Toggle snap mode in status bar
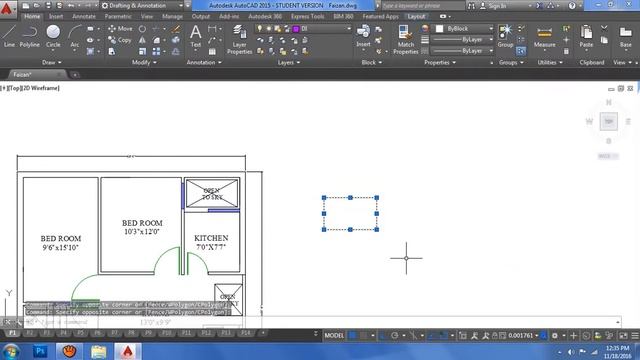 (x=363, y=336)
